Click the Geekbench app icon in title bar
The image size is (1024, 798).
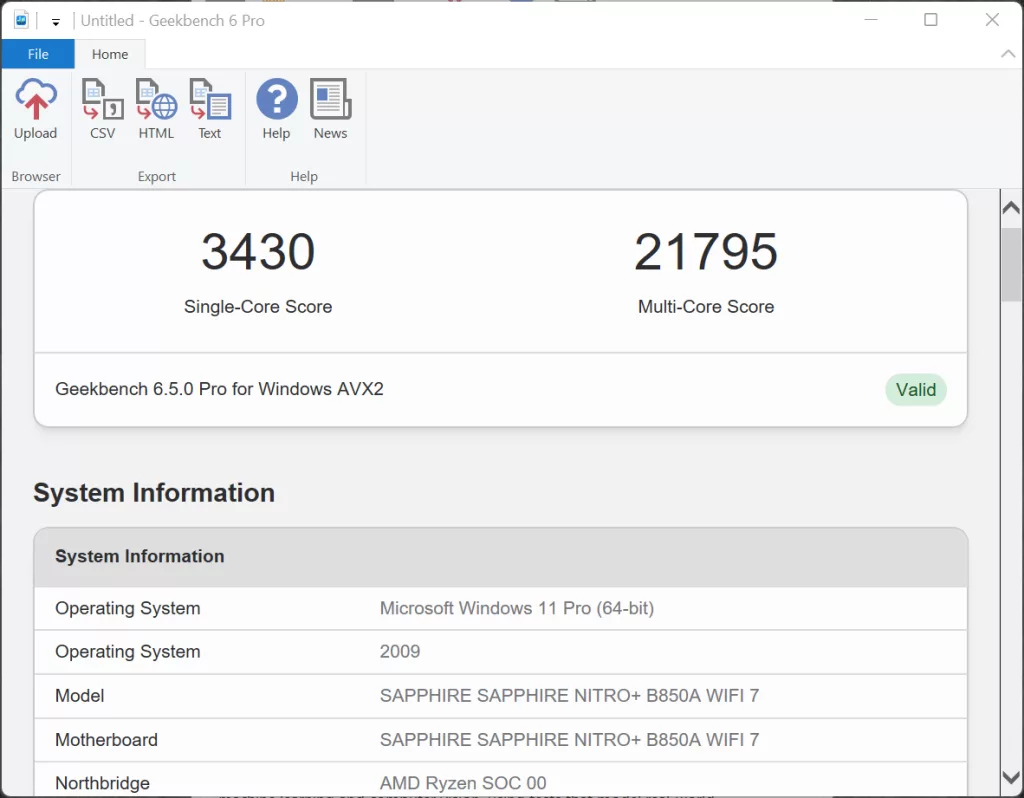[22, 20]
